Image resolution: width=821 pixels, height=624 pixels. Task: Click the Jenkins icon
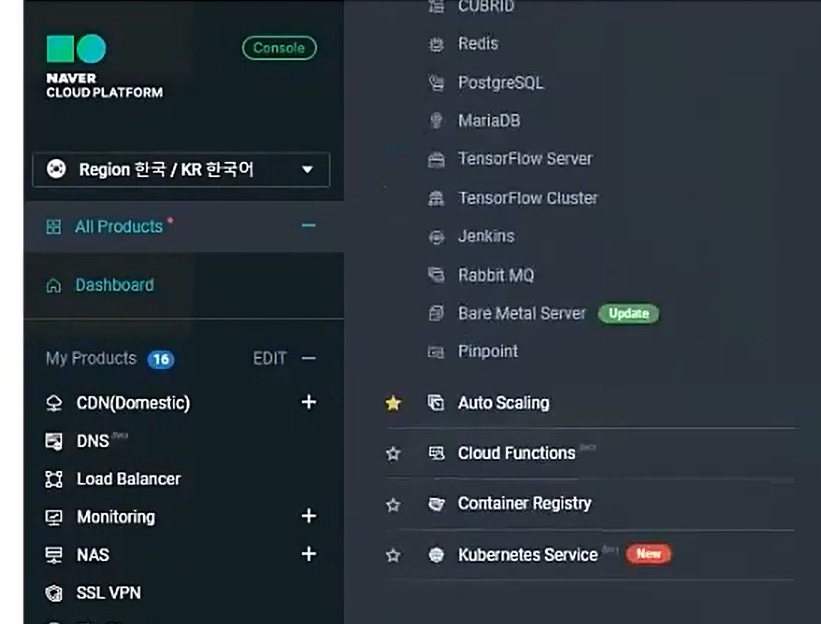coord(436,237)
